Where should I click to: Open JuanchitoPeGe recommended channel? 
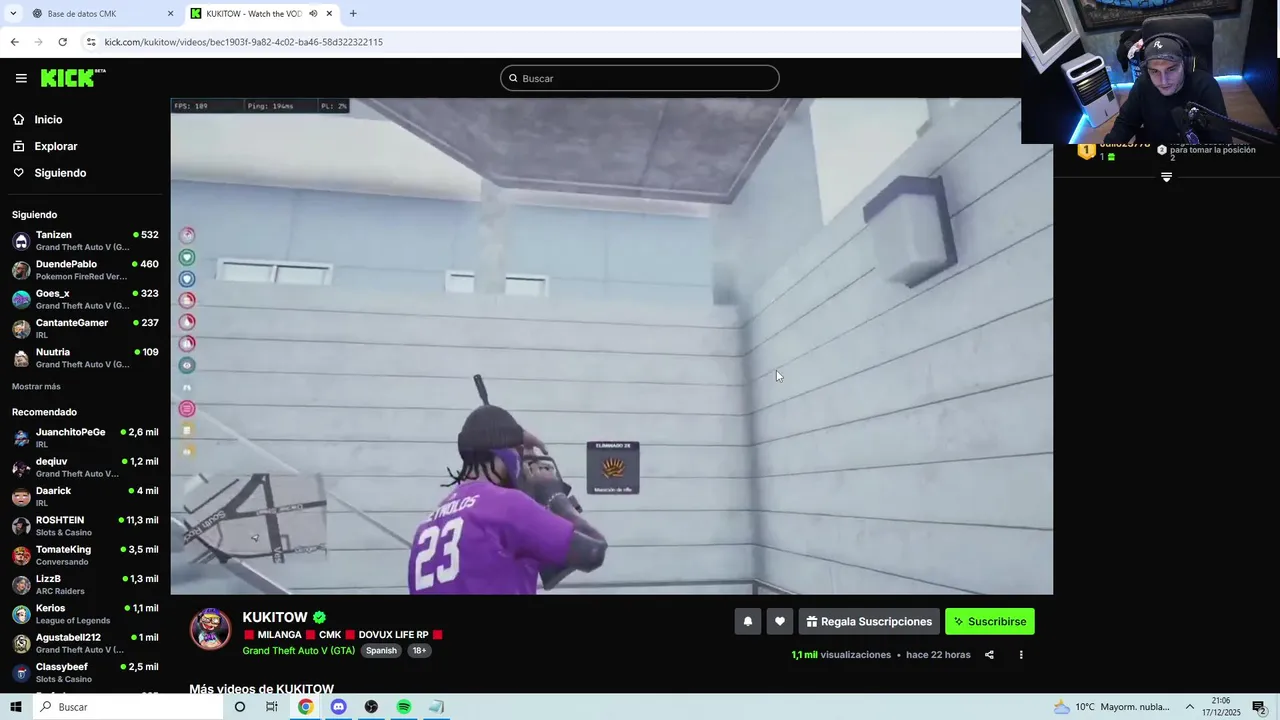[x=85, y=438]
